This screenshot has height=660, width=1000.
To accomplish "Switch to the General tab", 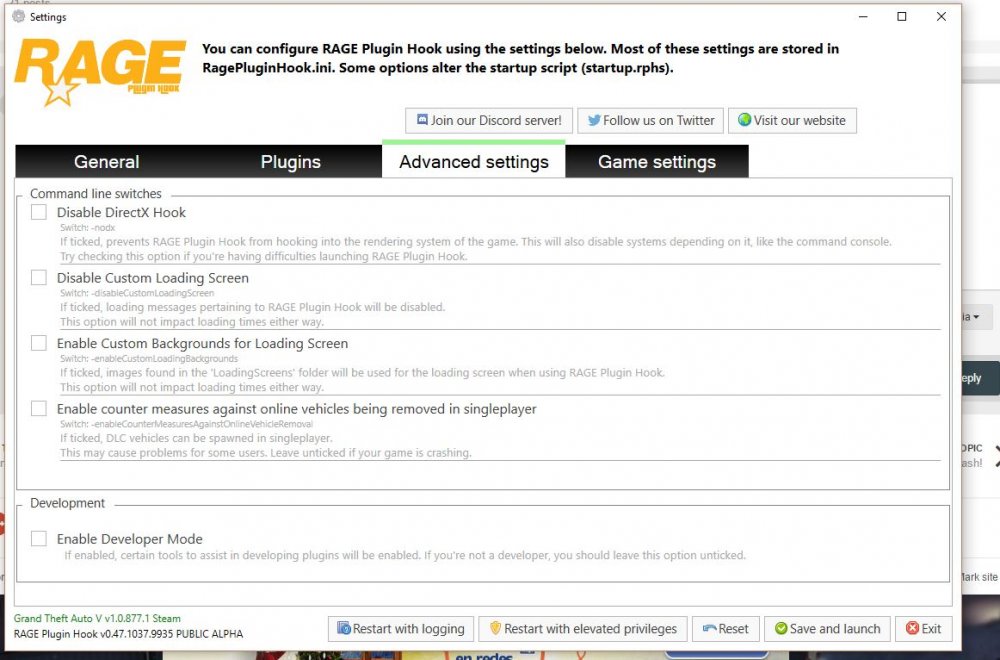I will tap(107, 161).
